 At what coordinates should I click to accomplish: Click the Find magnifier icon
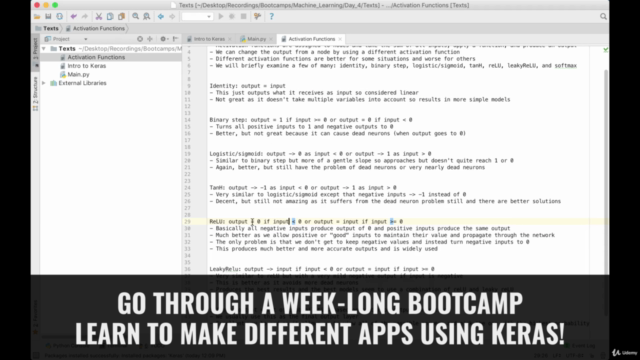point(135,16)
